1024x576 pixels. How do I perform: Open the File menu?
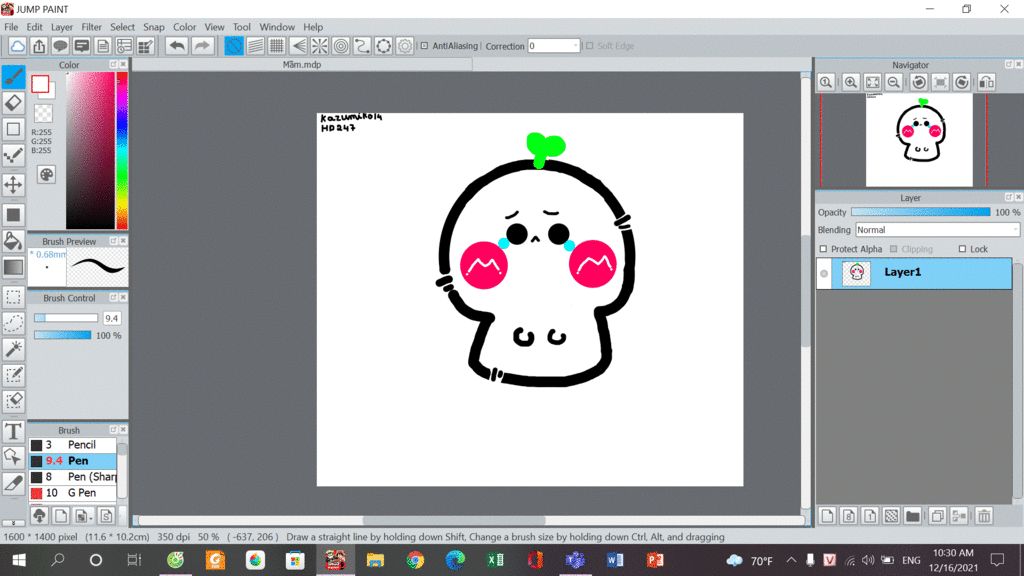[x=11, y=27]
